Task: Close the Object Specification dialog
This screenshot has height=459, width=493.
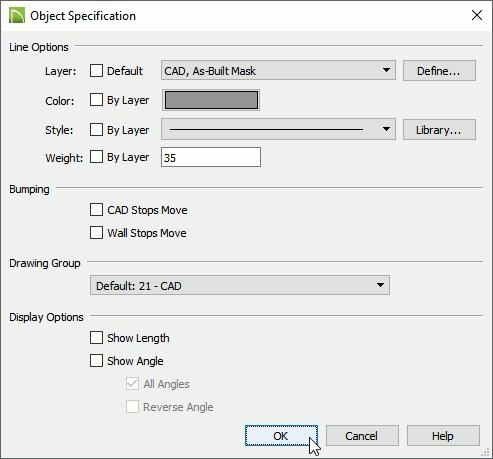Action: tap(477, 15)
